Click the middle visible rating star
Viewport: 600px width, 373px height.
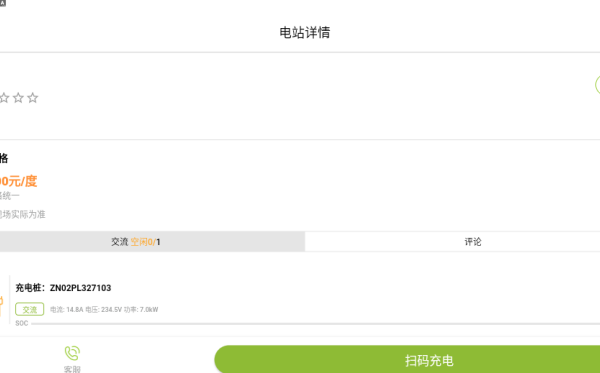[18, 98]
